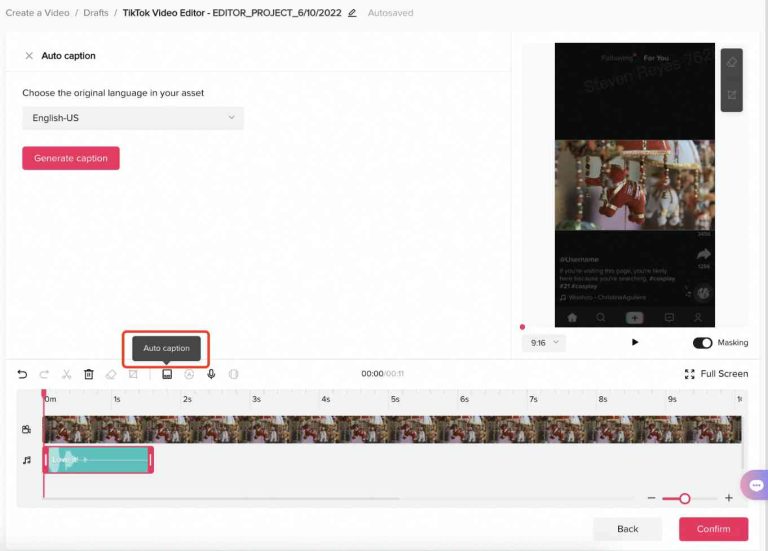
Task: Play the video preview
Action: (635, 342)
